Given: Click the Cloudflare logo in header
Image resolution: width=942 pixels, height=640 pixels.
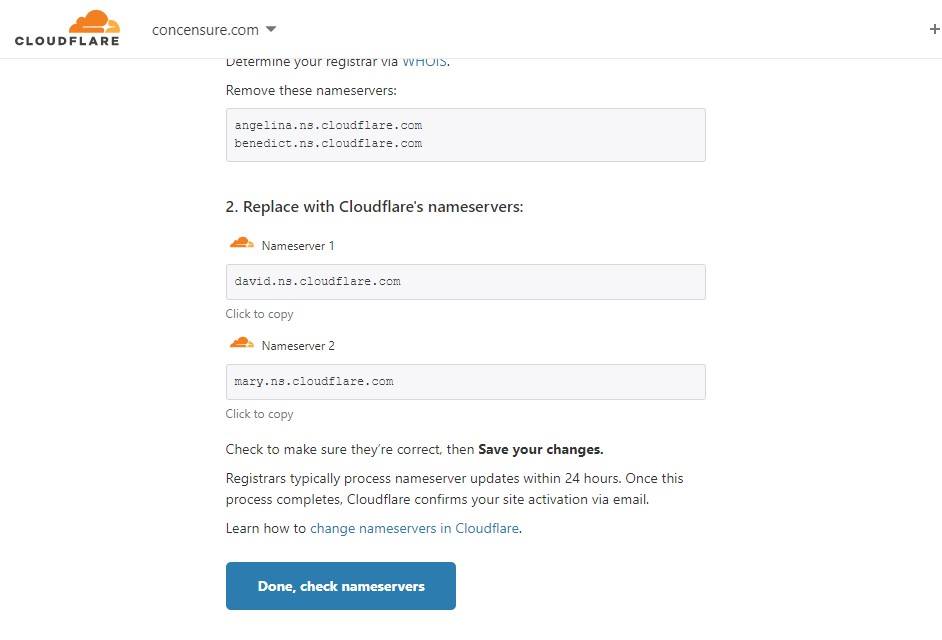Looking at the screenshot, I should pyautogui.click(x=67, y=28).
